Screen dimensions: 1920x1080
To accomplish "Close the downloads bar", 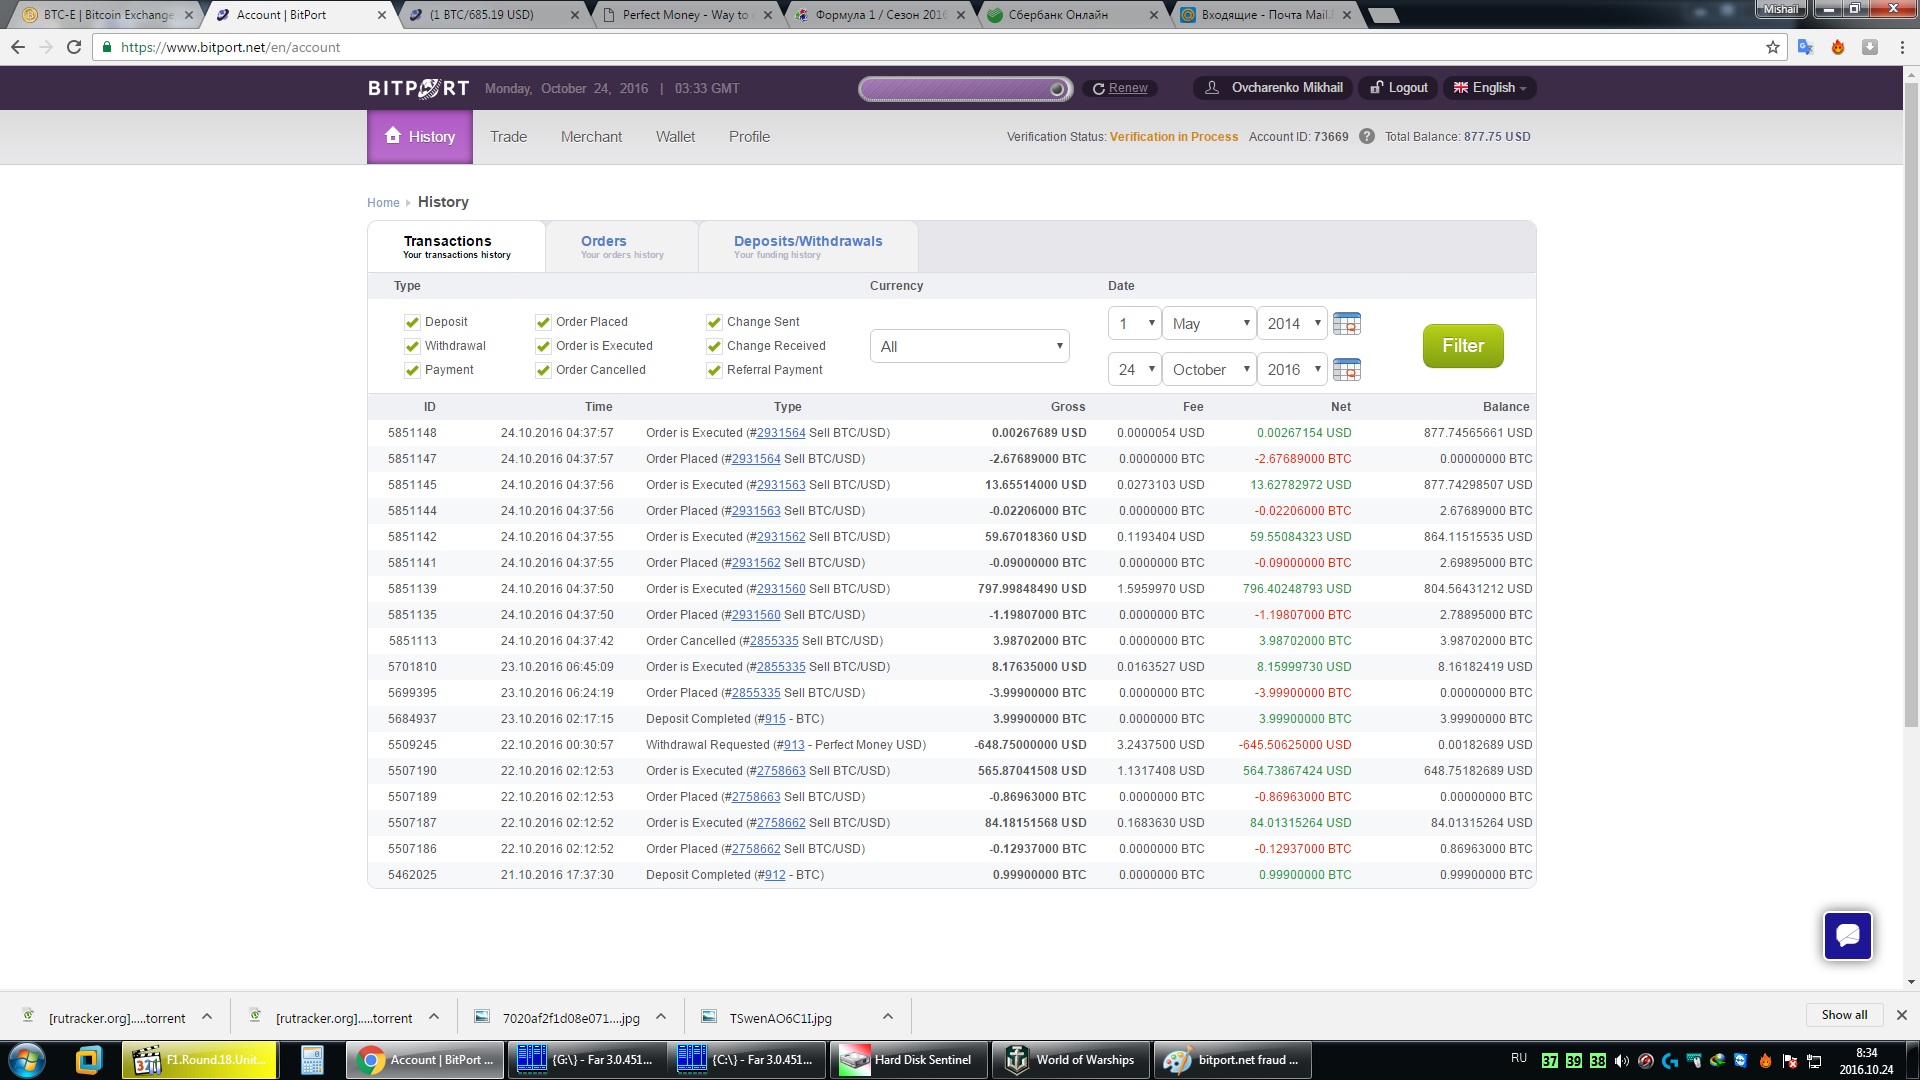I will 1901,1015.
